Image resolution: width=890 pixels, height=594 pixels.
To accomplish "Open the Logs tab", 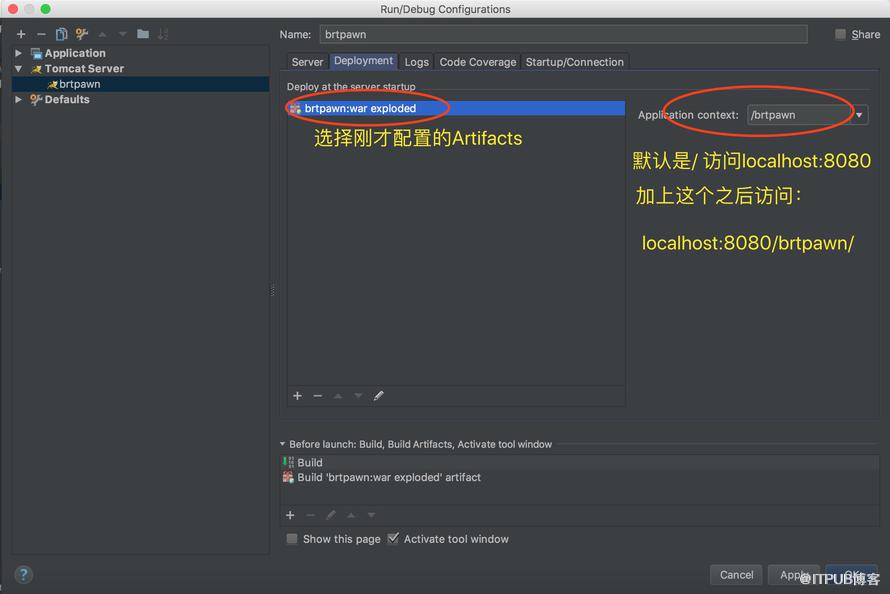I will click(417, 62).
